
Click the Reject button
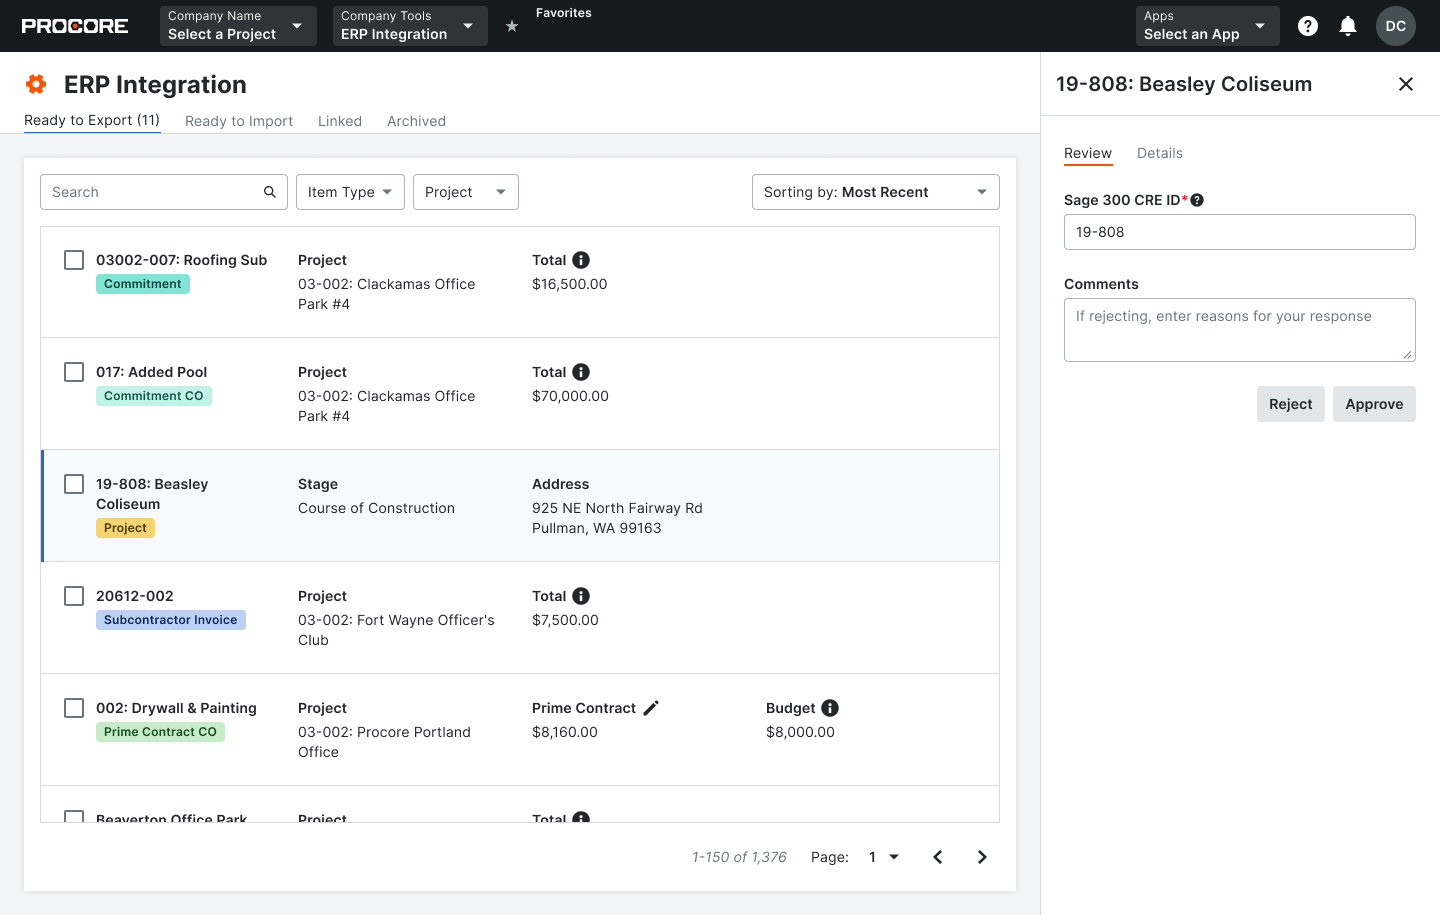[x=1291, y=404]
